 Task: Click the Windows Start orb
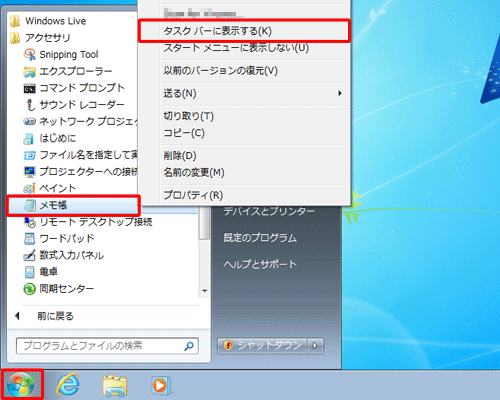(22, 385)
